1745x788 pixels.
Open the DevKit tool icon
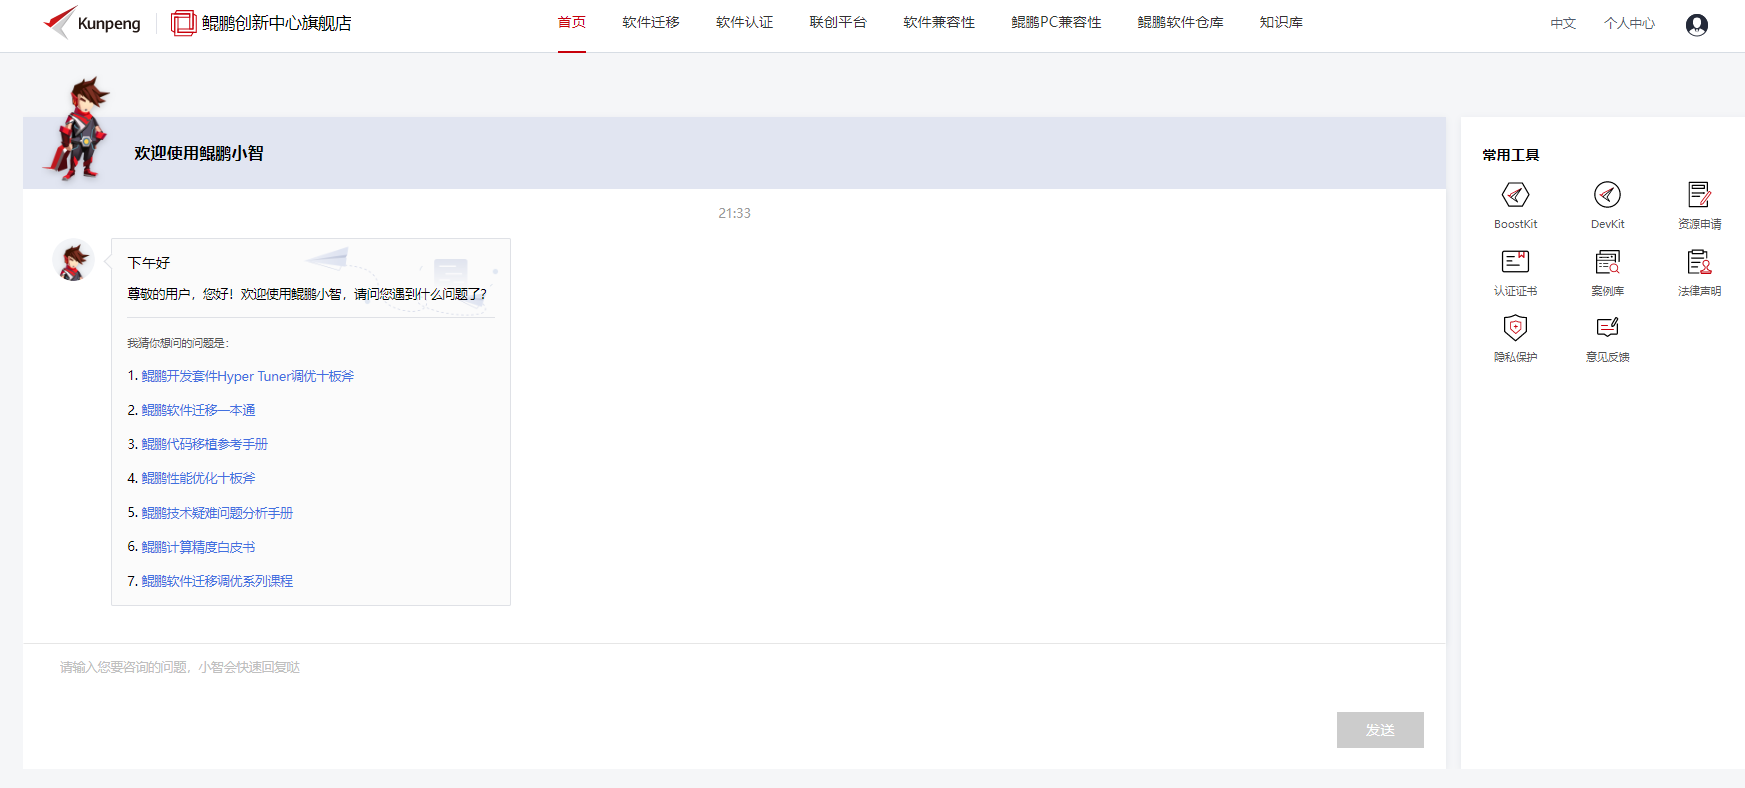(x=1607, y=195)
